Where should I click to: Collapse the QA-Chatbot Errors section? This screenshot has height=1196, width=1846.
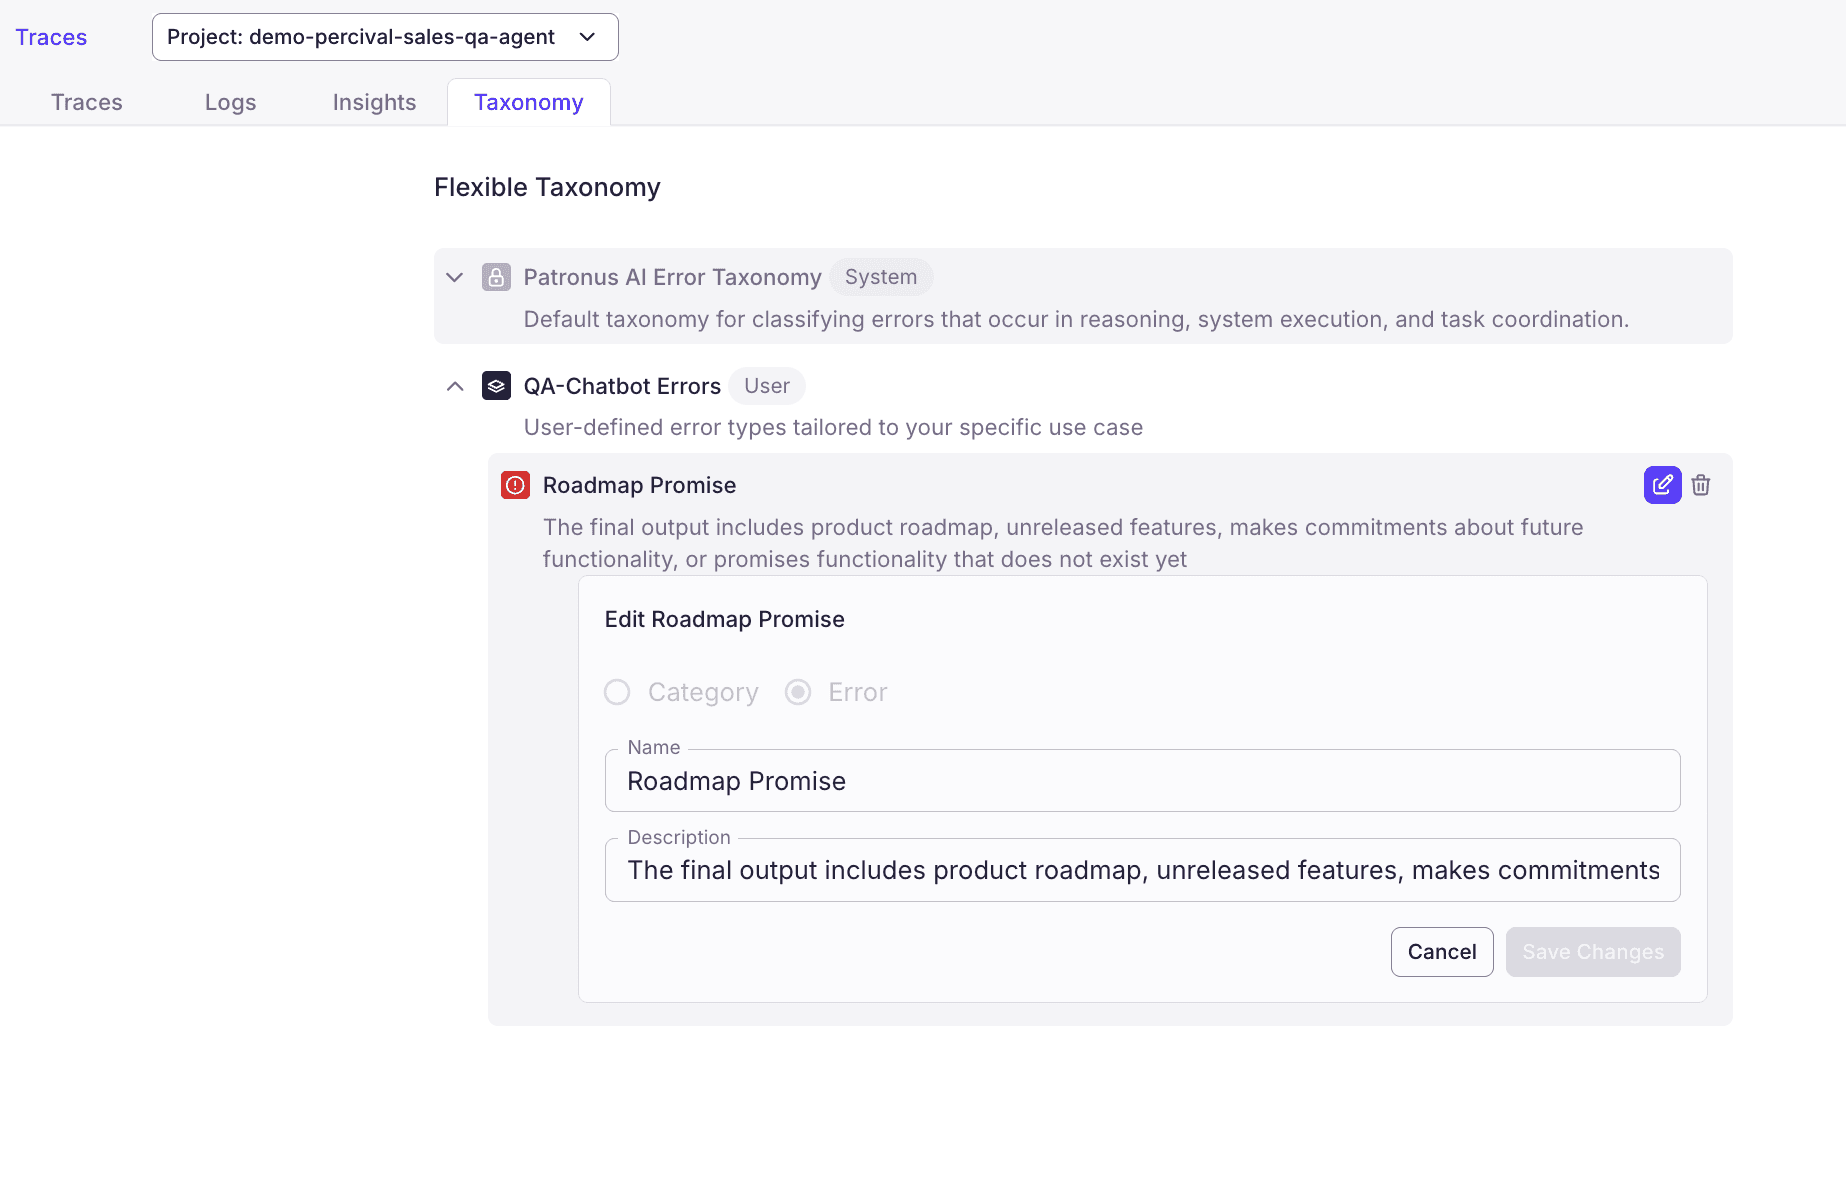point(455,386)
